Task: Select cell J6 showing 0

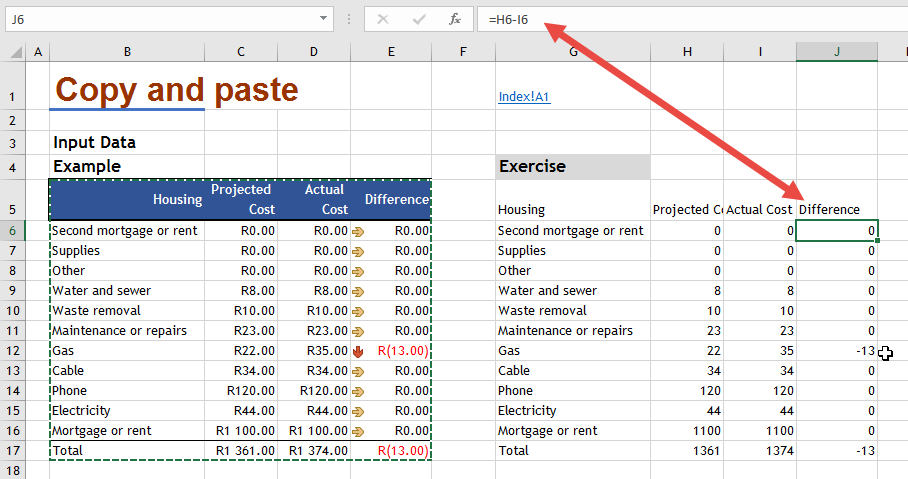Action: click(x=837, y=231)
